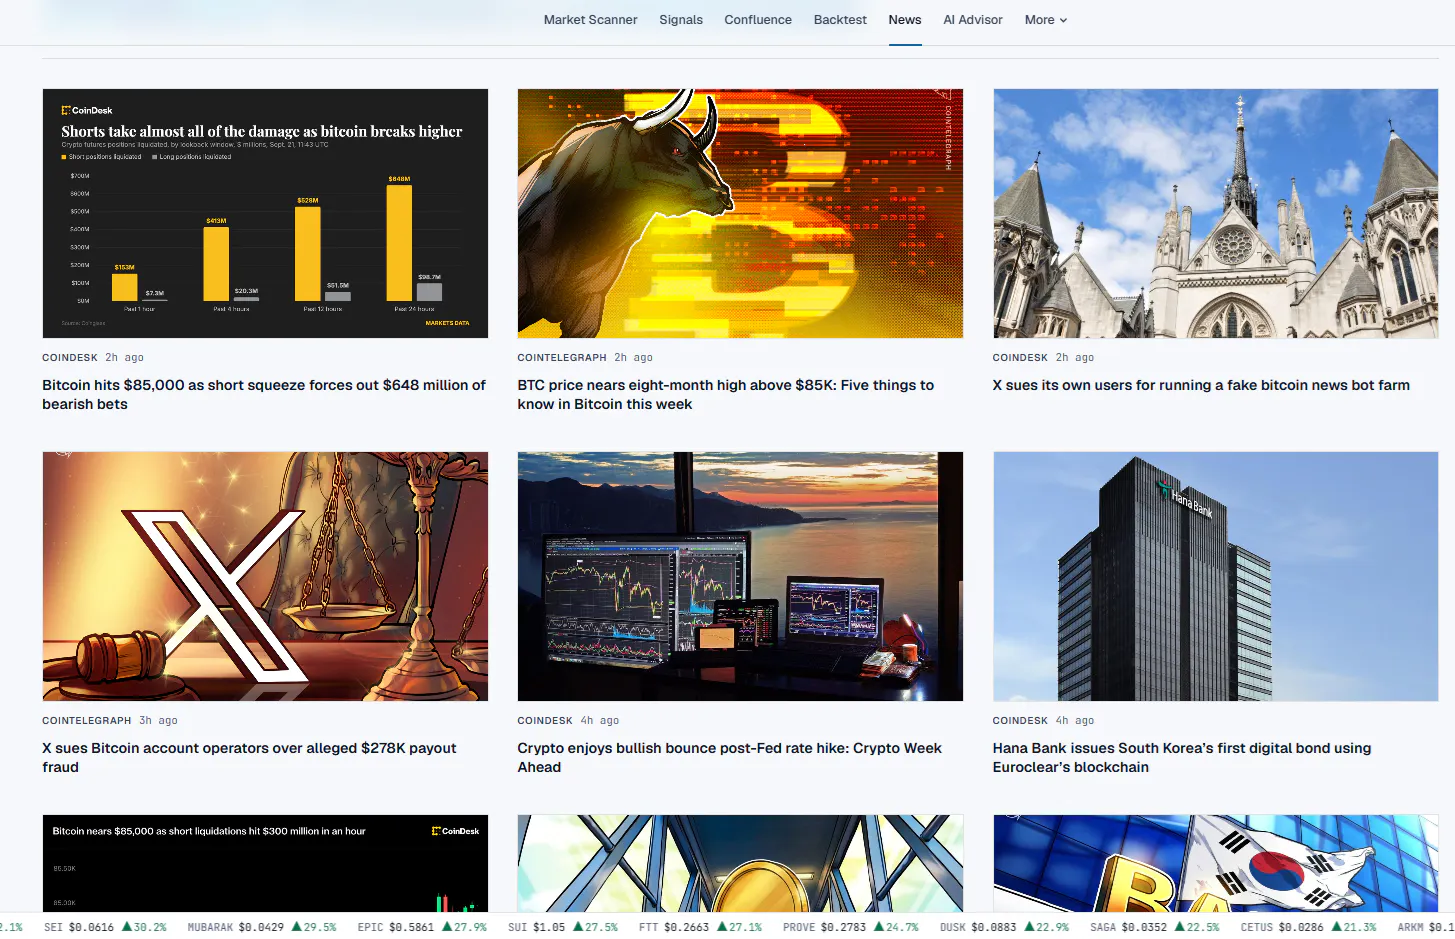Open the Backtest tab
Viewport: 1455px width, 939px height.
[x=840, y=20]
